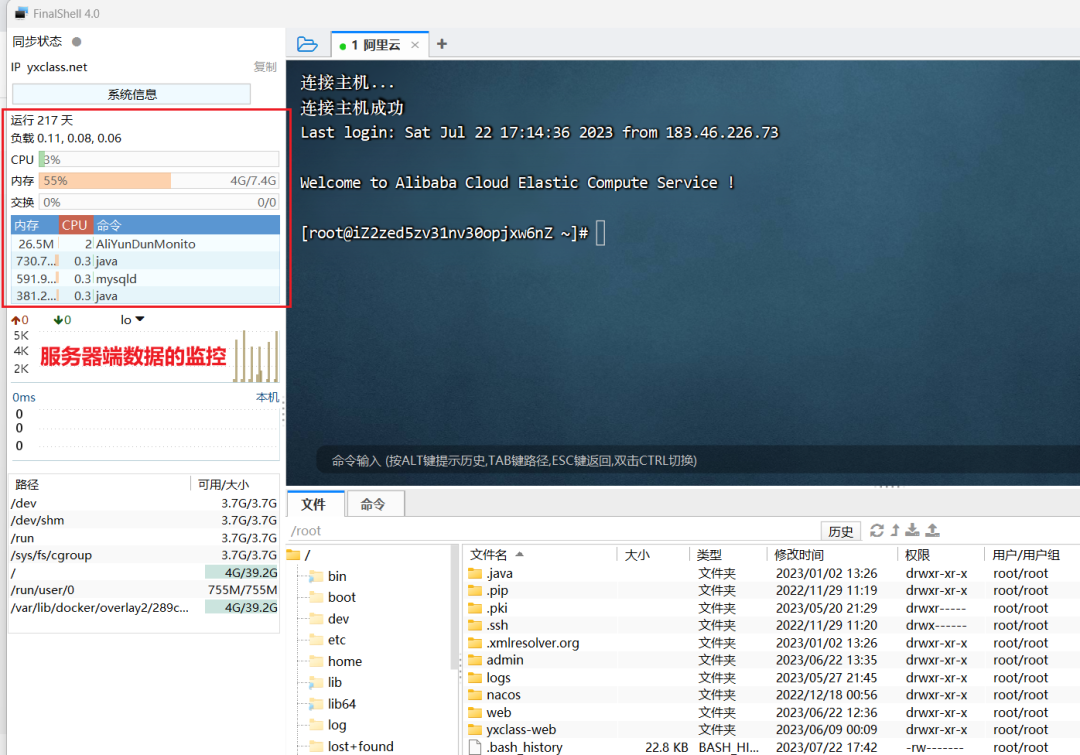Image resolution: width=1080 pixels, height=755 pixels.
Task: Click the upload file icon
Action: point(933,531)
